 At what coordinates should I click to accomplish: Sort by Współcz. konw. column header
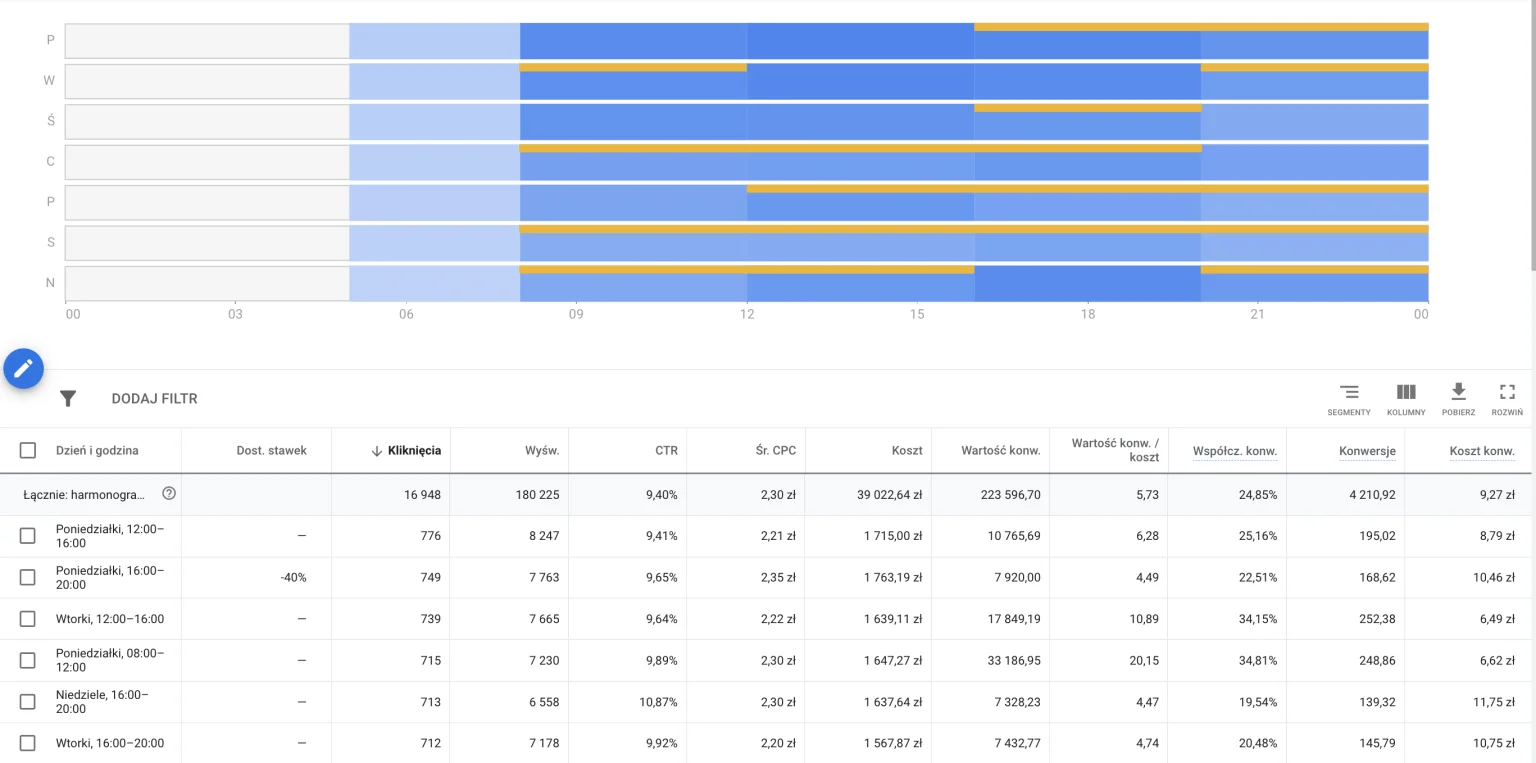click(1234, 451)
